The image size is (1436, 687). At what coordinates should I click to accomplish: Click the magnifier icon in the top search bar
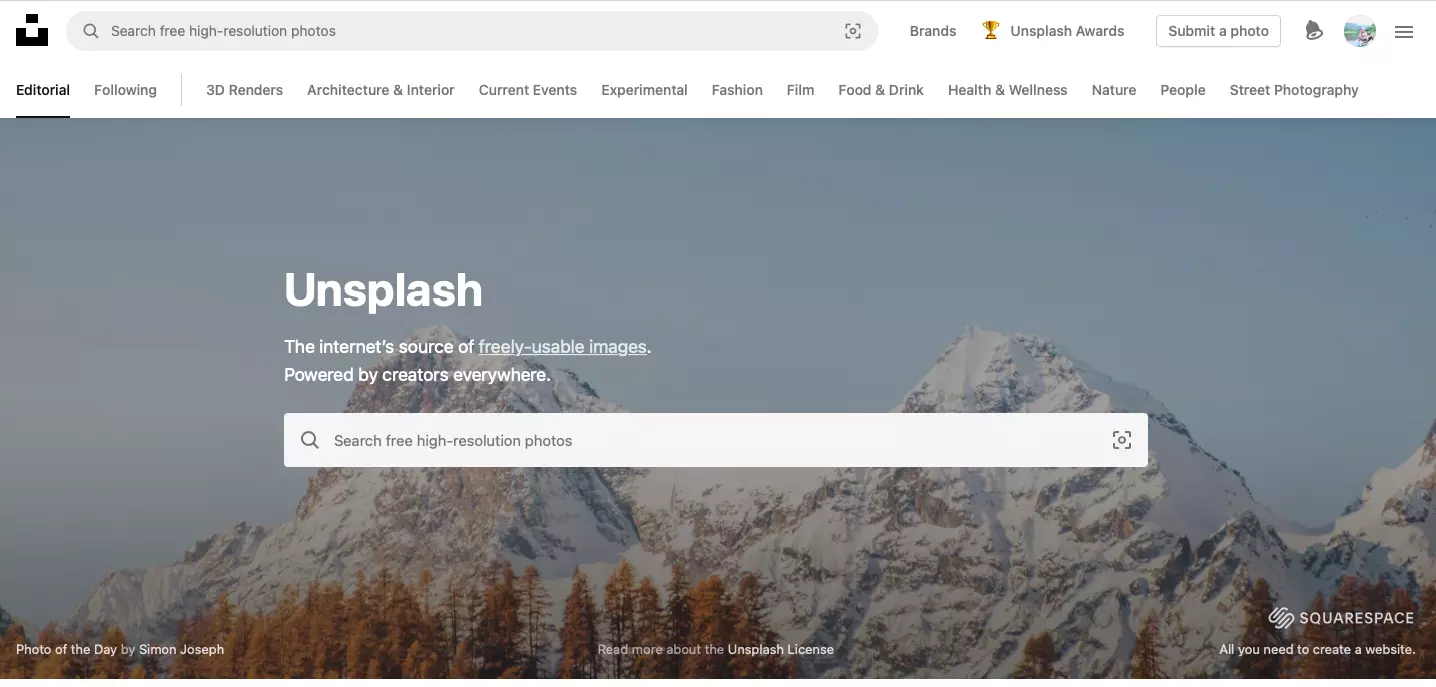[x=91, y=31]
